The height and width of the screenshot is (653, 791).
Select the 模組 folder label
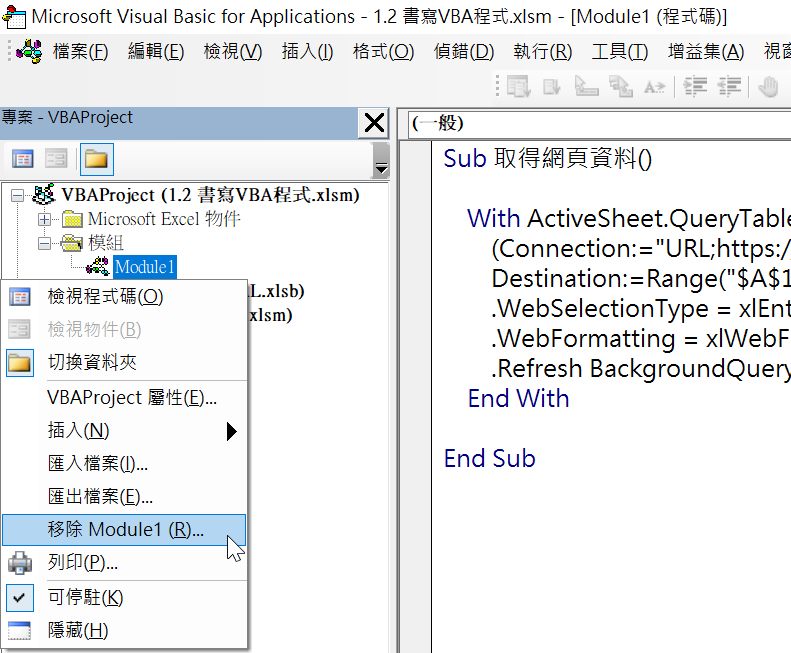coord(105,243)
